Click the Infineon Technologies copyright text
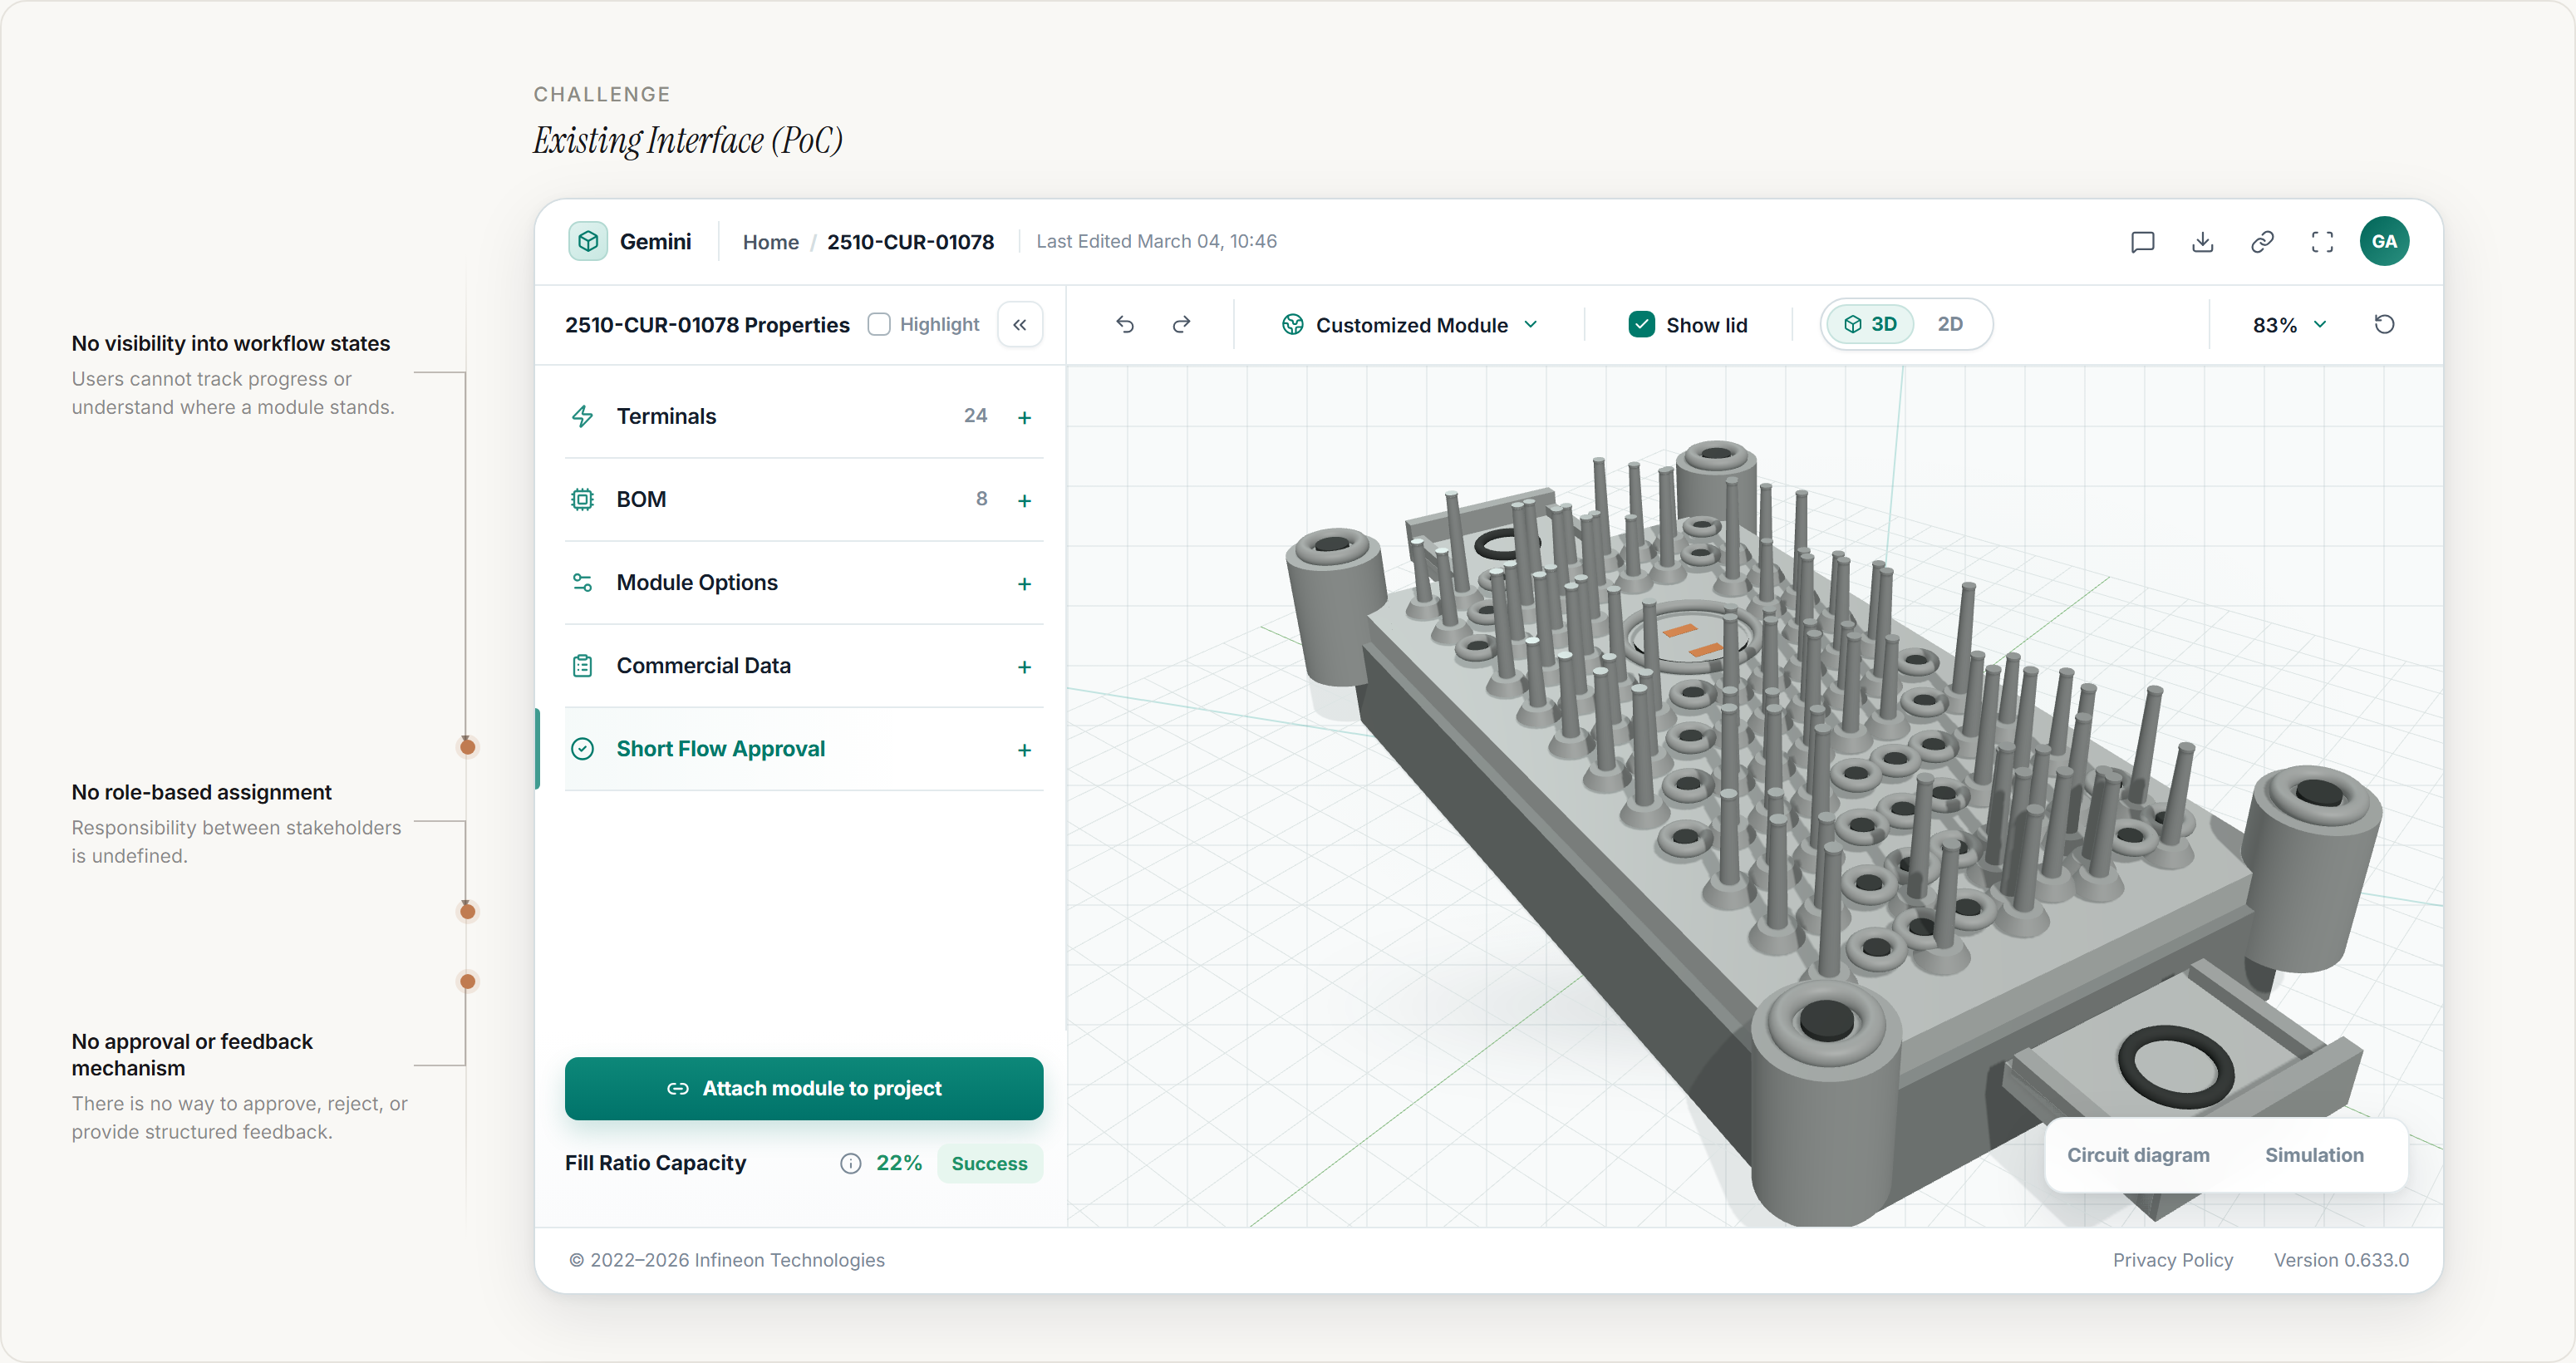This screenshot has height=1363, width=2576. (x=727, y=1260)
